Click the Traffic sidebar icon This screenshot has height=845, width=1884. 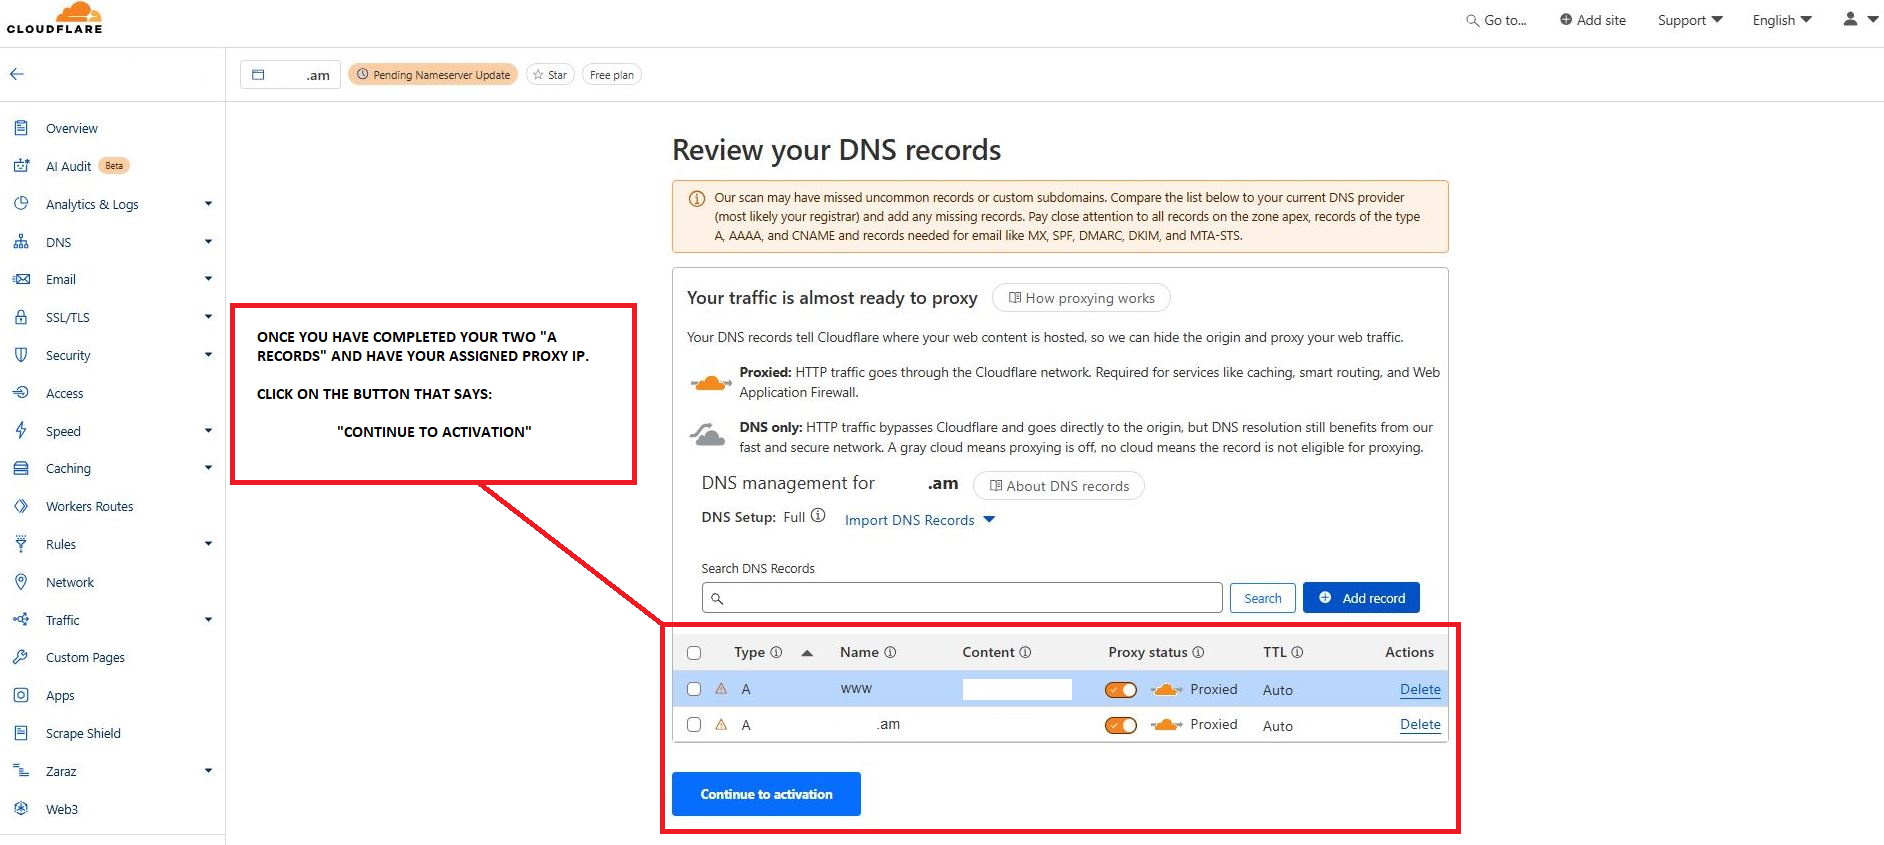tap(21, 620)
